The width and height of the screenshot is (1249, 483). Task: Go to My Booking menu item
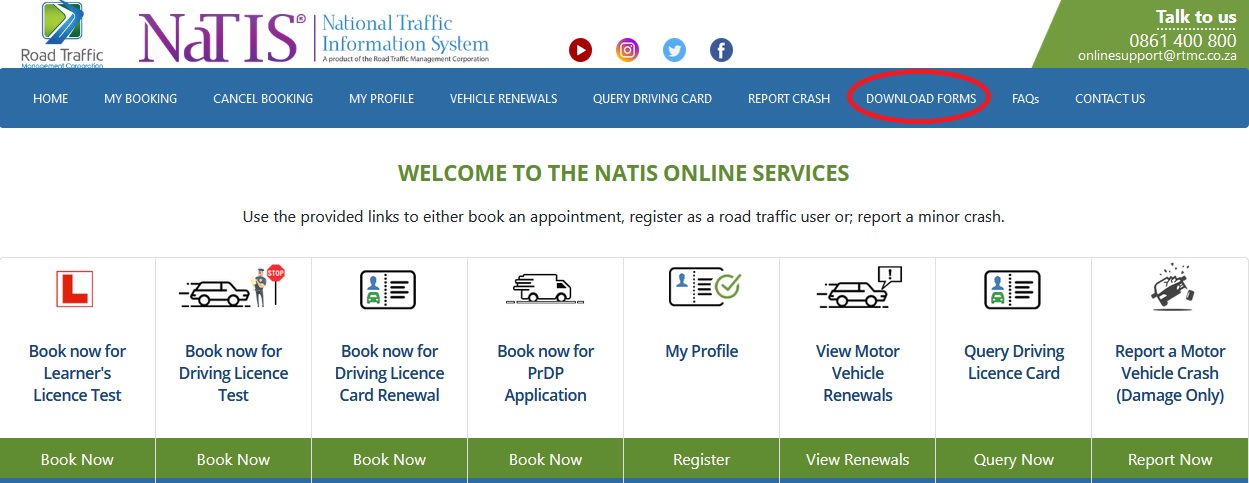140,99
